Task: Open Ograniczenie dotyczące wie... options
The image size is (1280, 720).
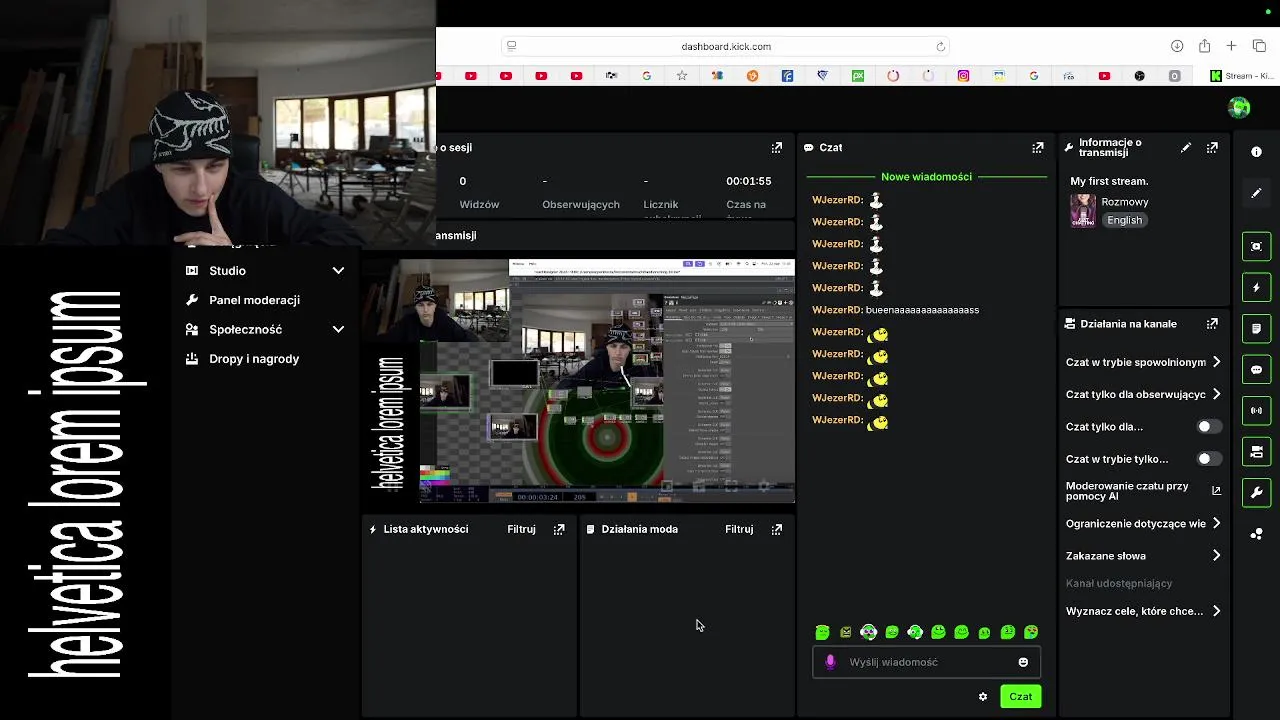Action: 1144,524
